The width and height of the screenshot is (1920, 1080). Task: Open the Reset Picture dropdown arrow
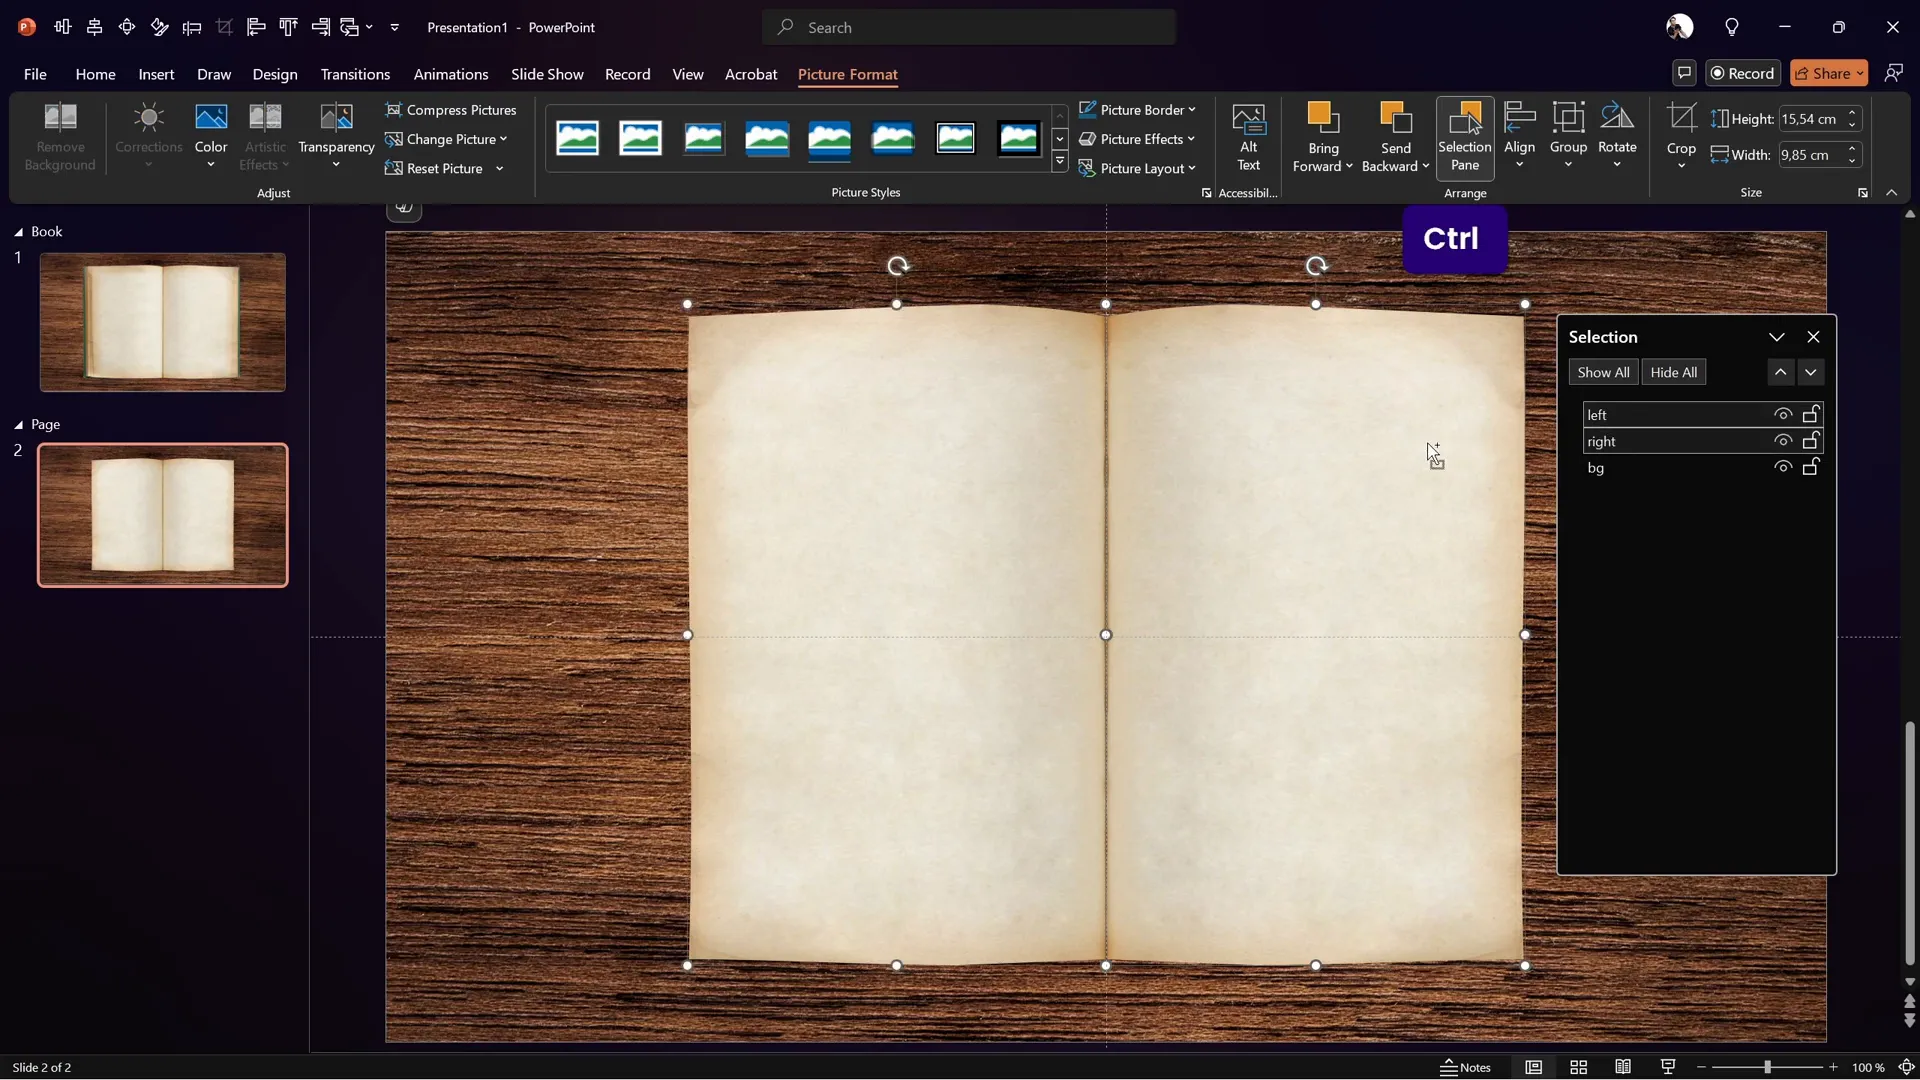(499, 168)
